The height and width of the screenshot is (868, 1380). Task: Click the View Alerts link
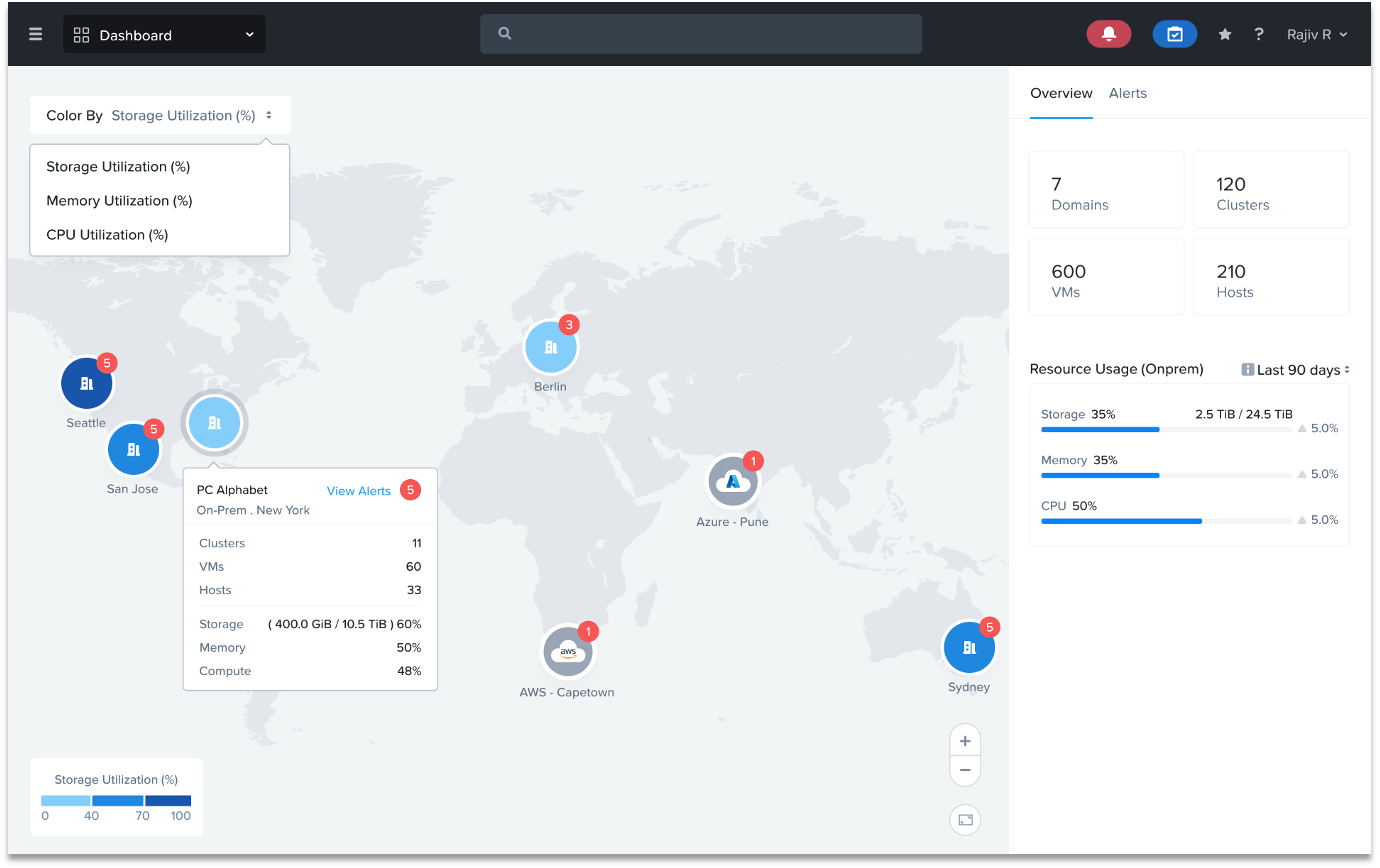[x=358, y=491]
